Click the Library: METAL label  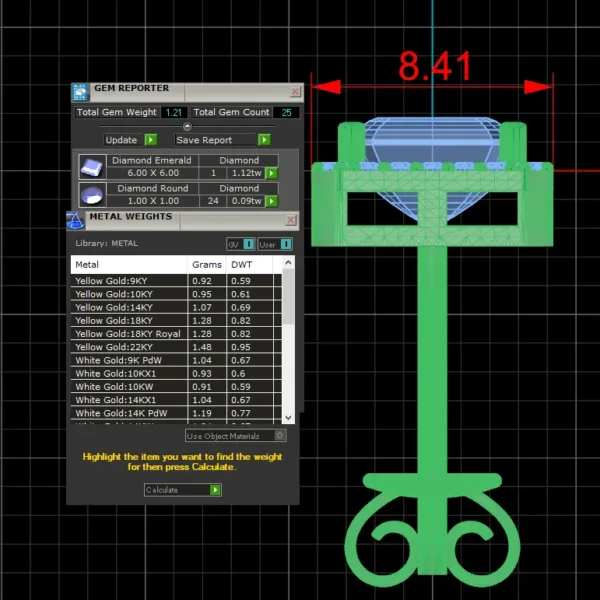click(106, 243)
